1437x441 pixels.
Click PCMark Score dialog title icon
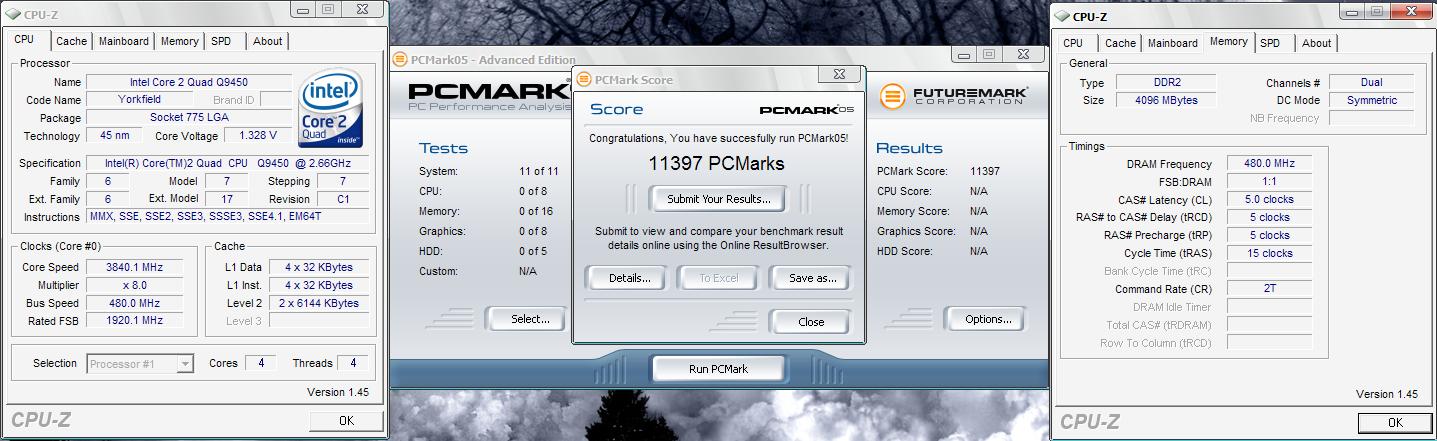coord(584,80)
